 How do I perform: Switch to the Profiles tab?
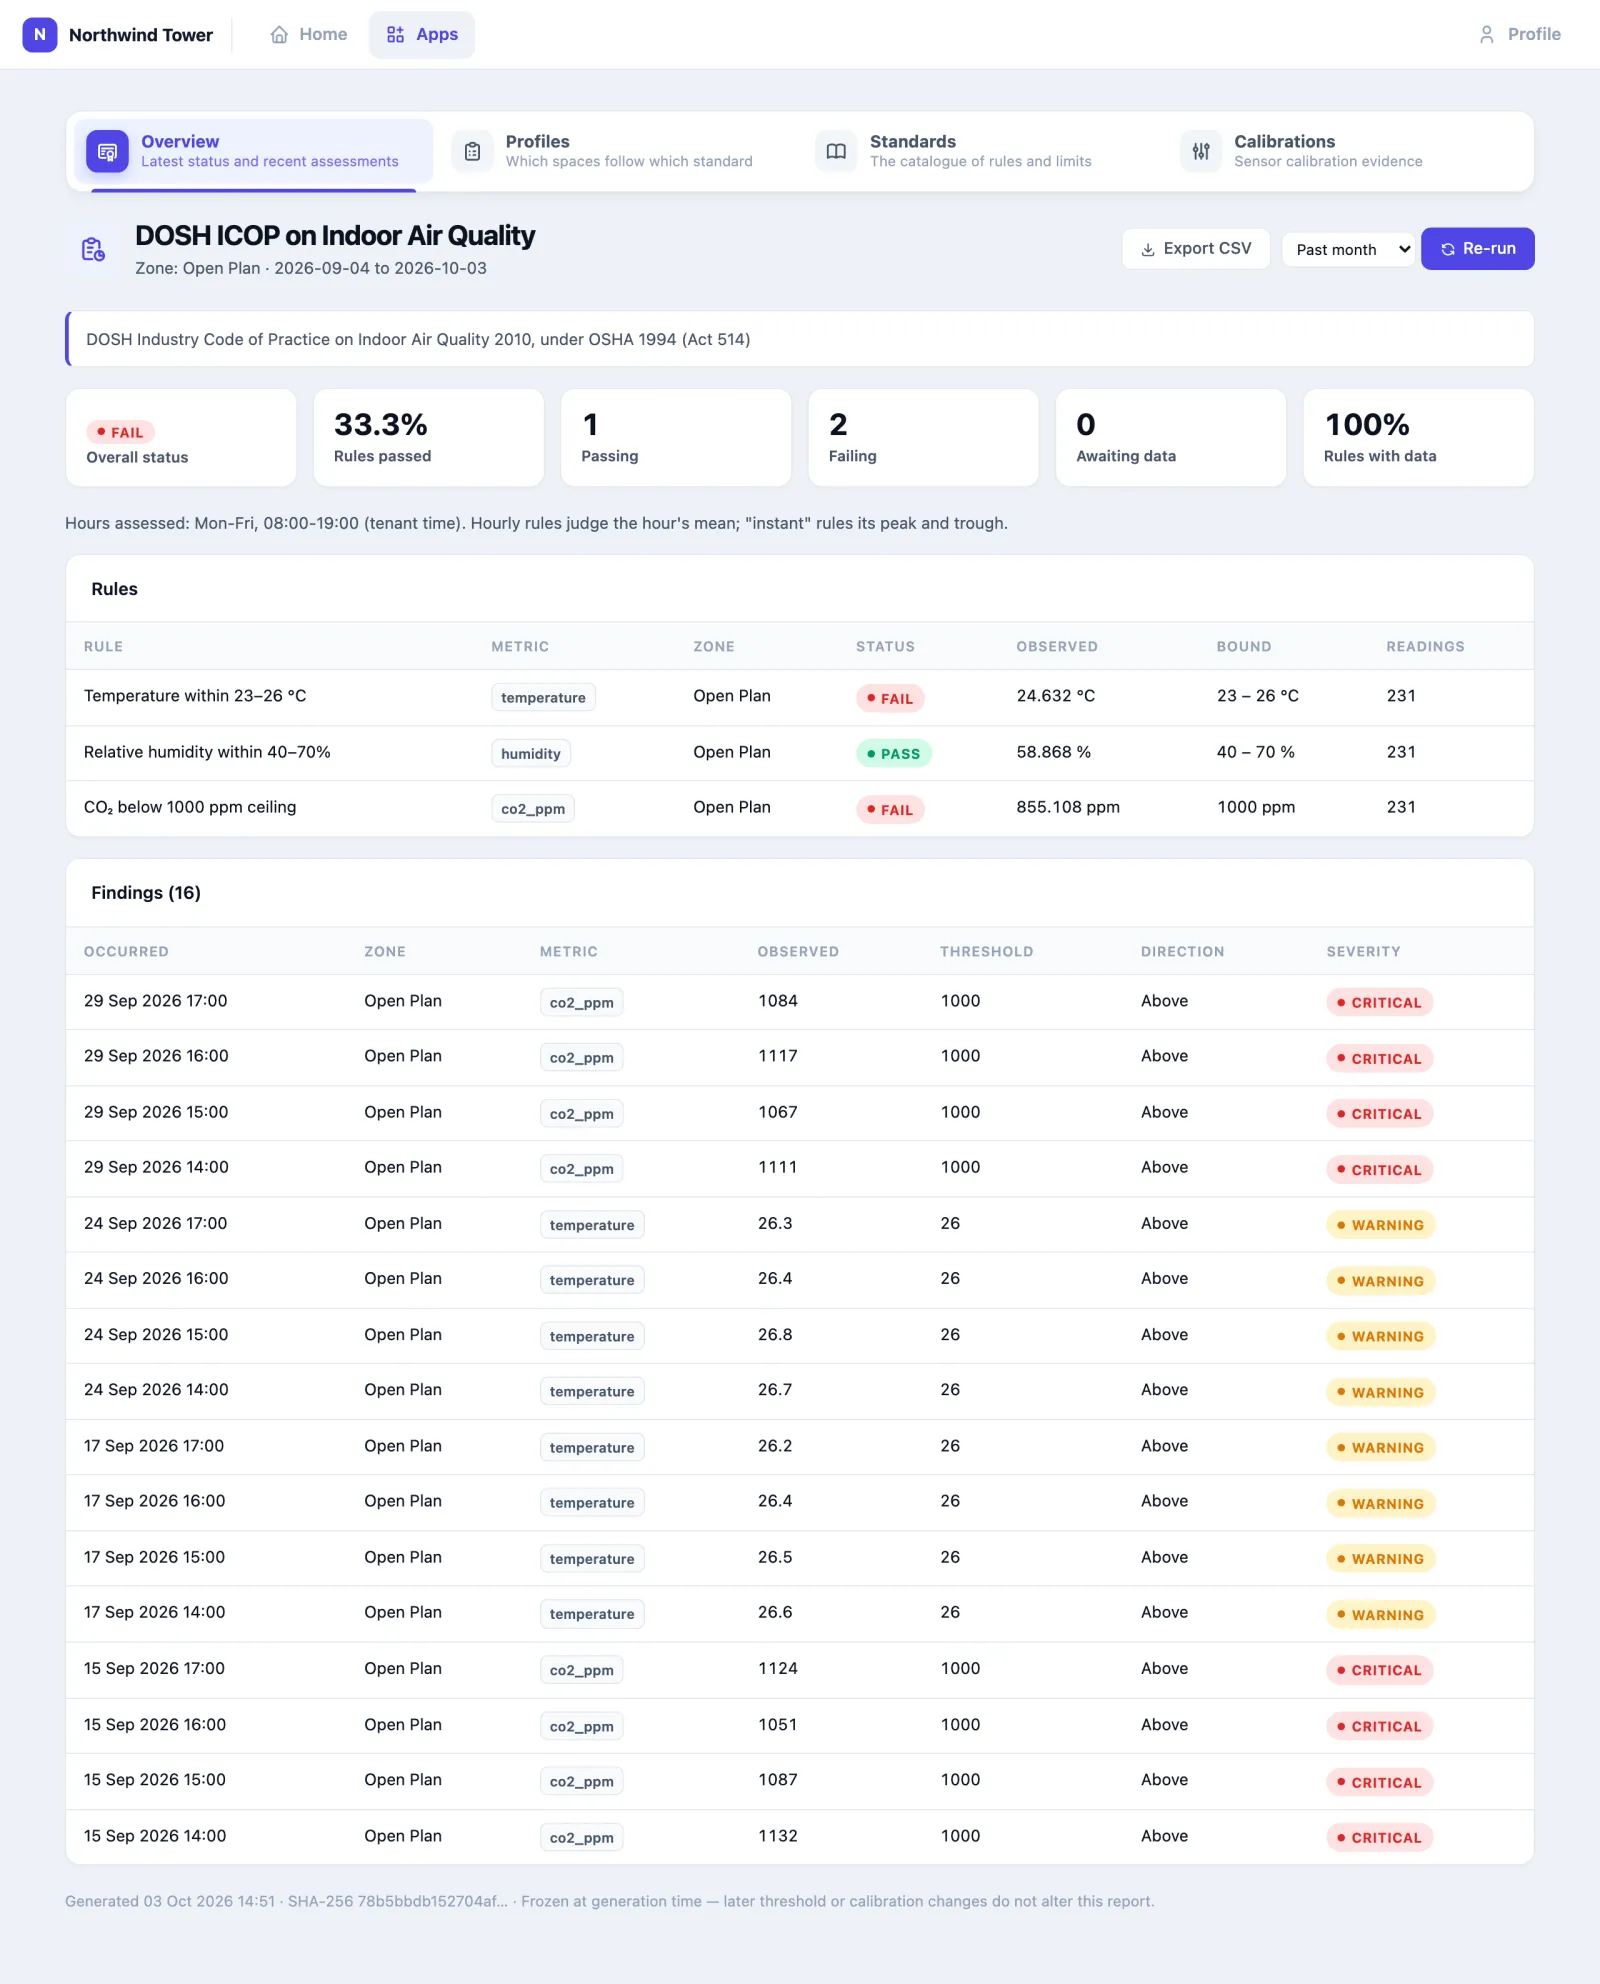coord(618,152)
